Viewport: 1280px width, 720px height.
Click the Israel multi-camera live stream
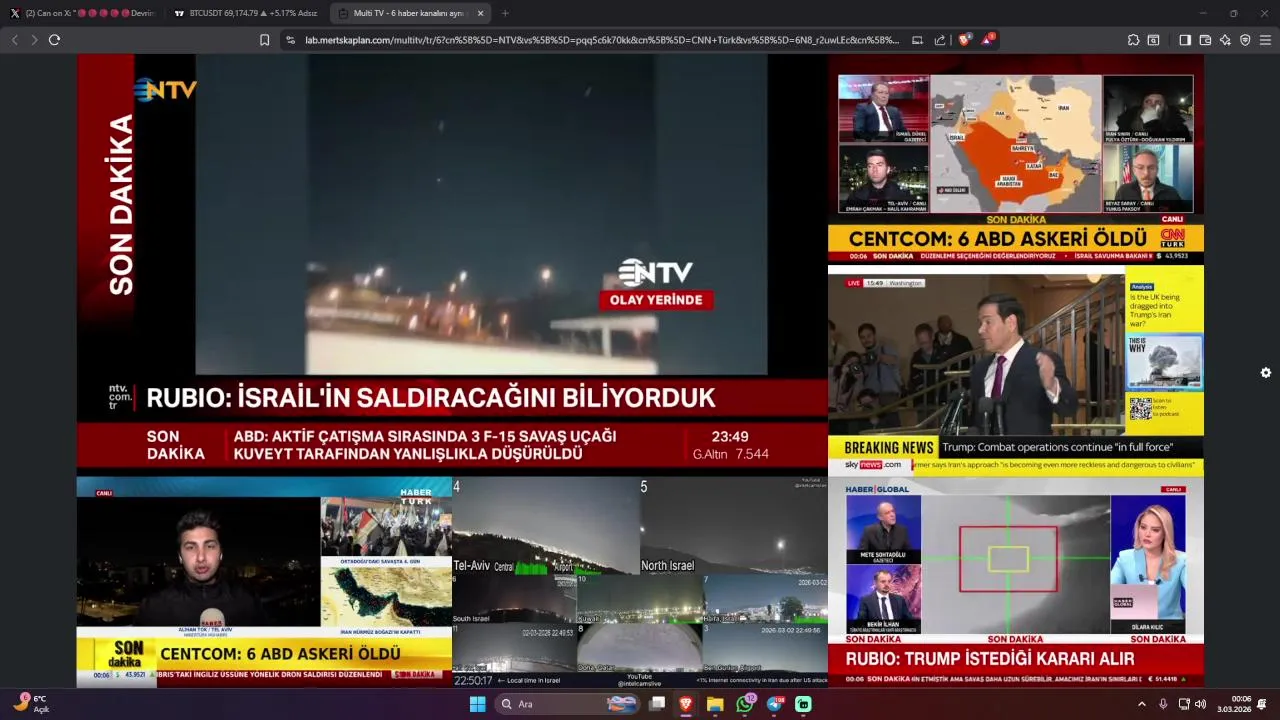pos(640,582)
